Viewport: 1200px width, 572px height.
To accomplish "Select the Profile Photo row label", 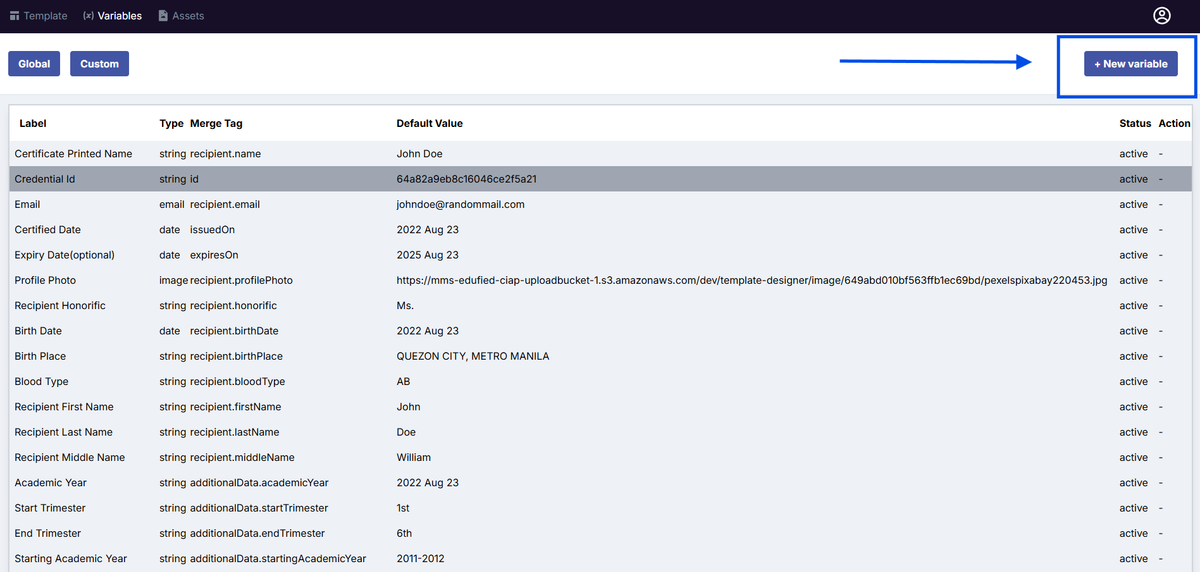I will pos(45,280).
